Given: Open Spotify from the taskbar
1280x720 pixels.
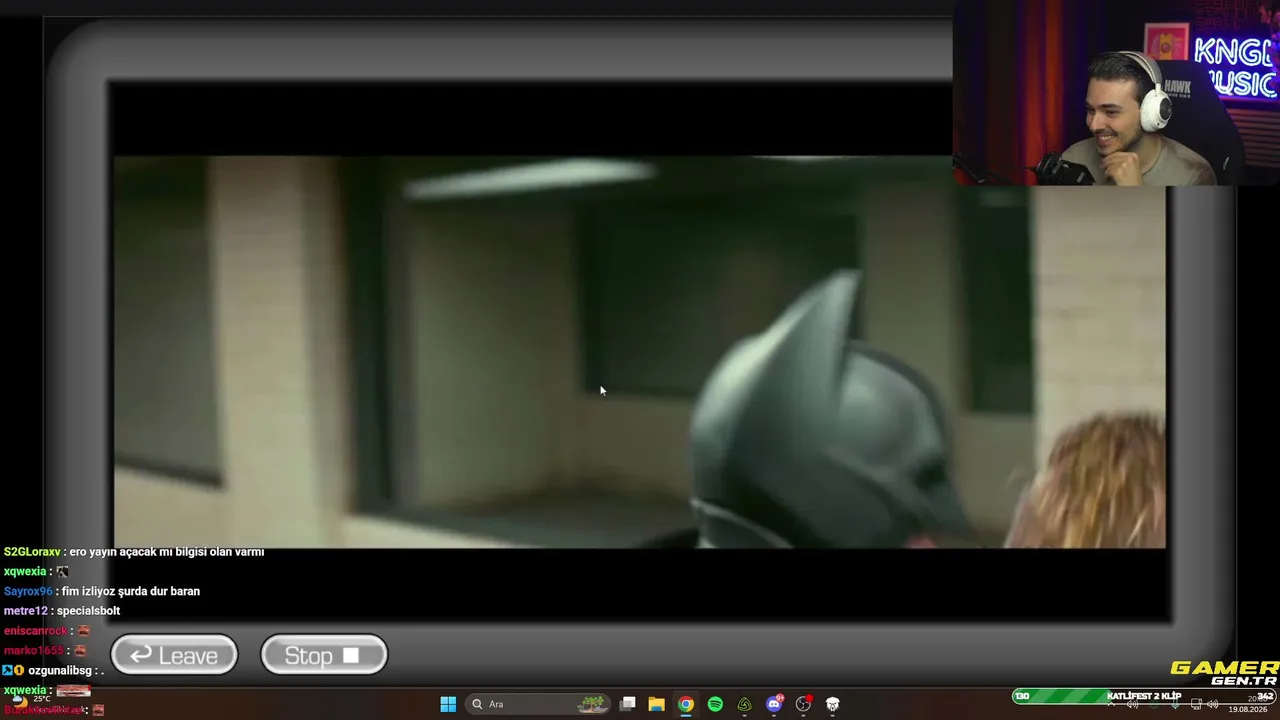Looking at the screenshot, I should pyautogui.click(x=715, y=704).
